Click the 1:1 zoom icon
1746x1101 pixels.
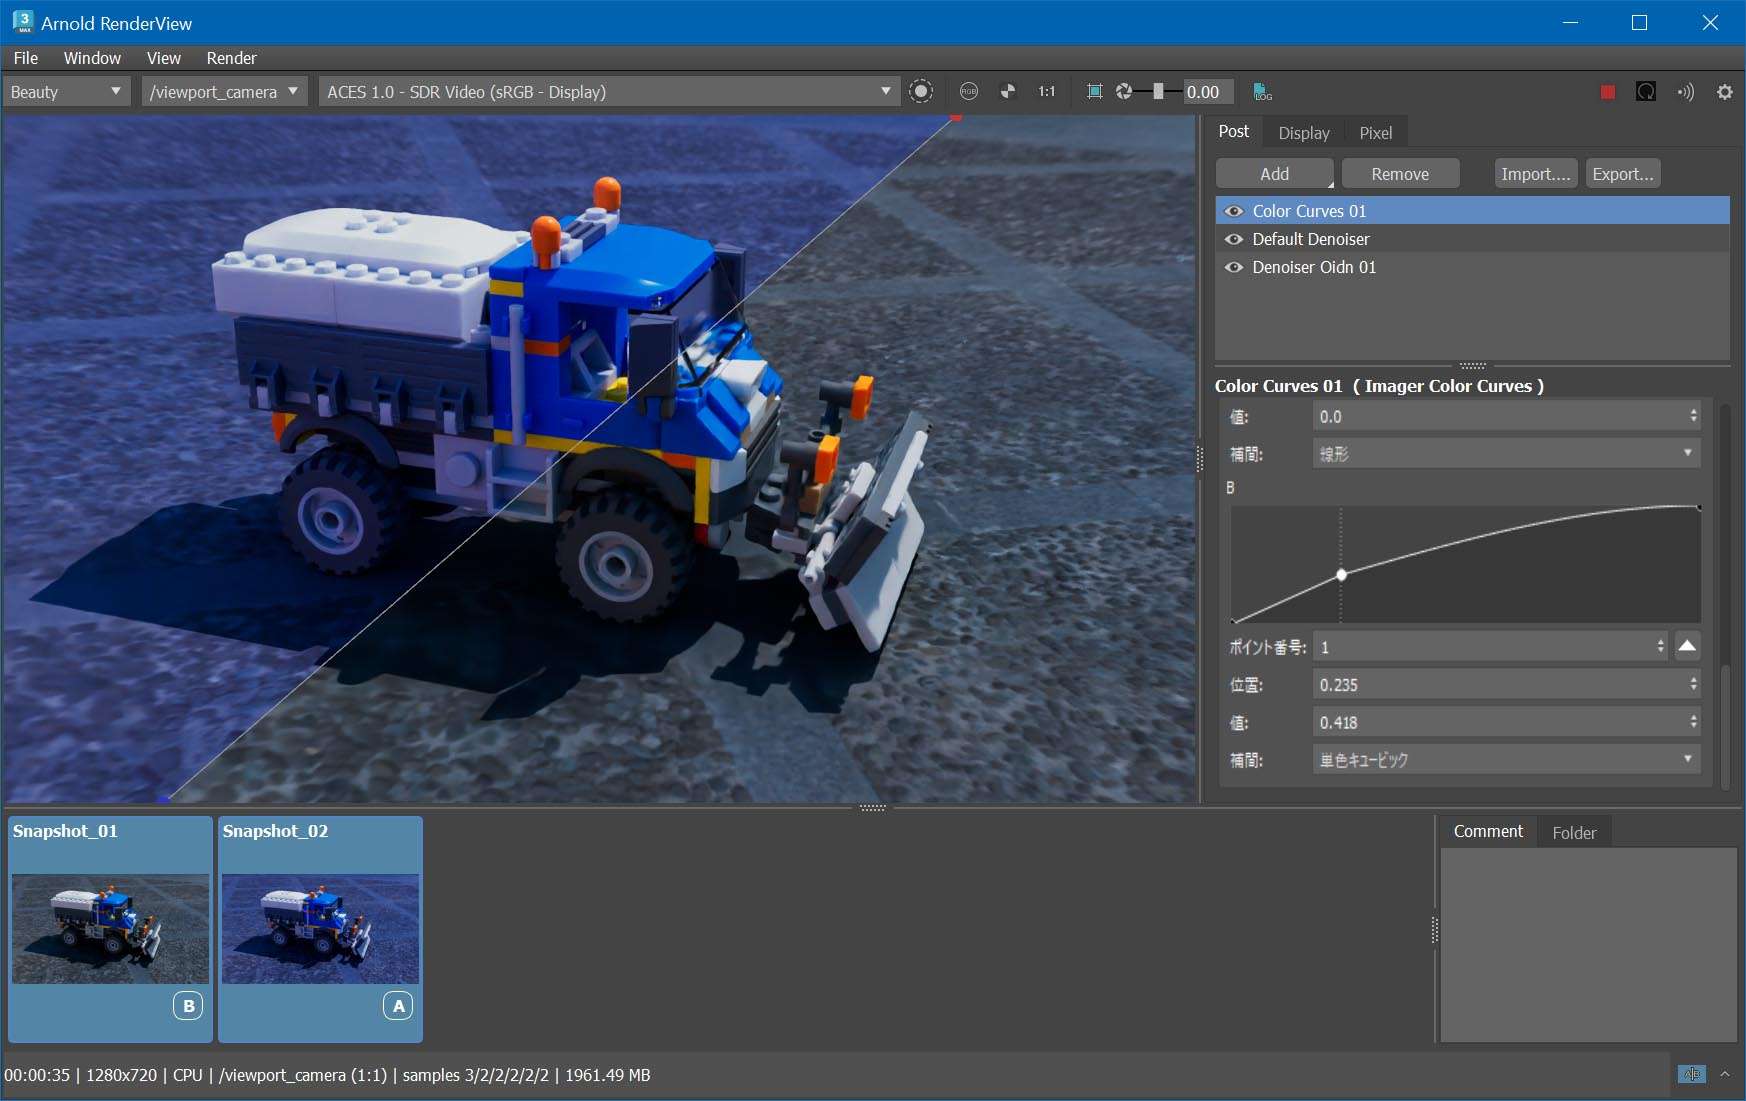1046,92
